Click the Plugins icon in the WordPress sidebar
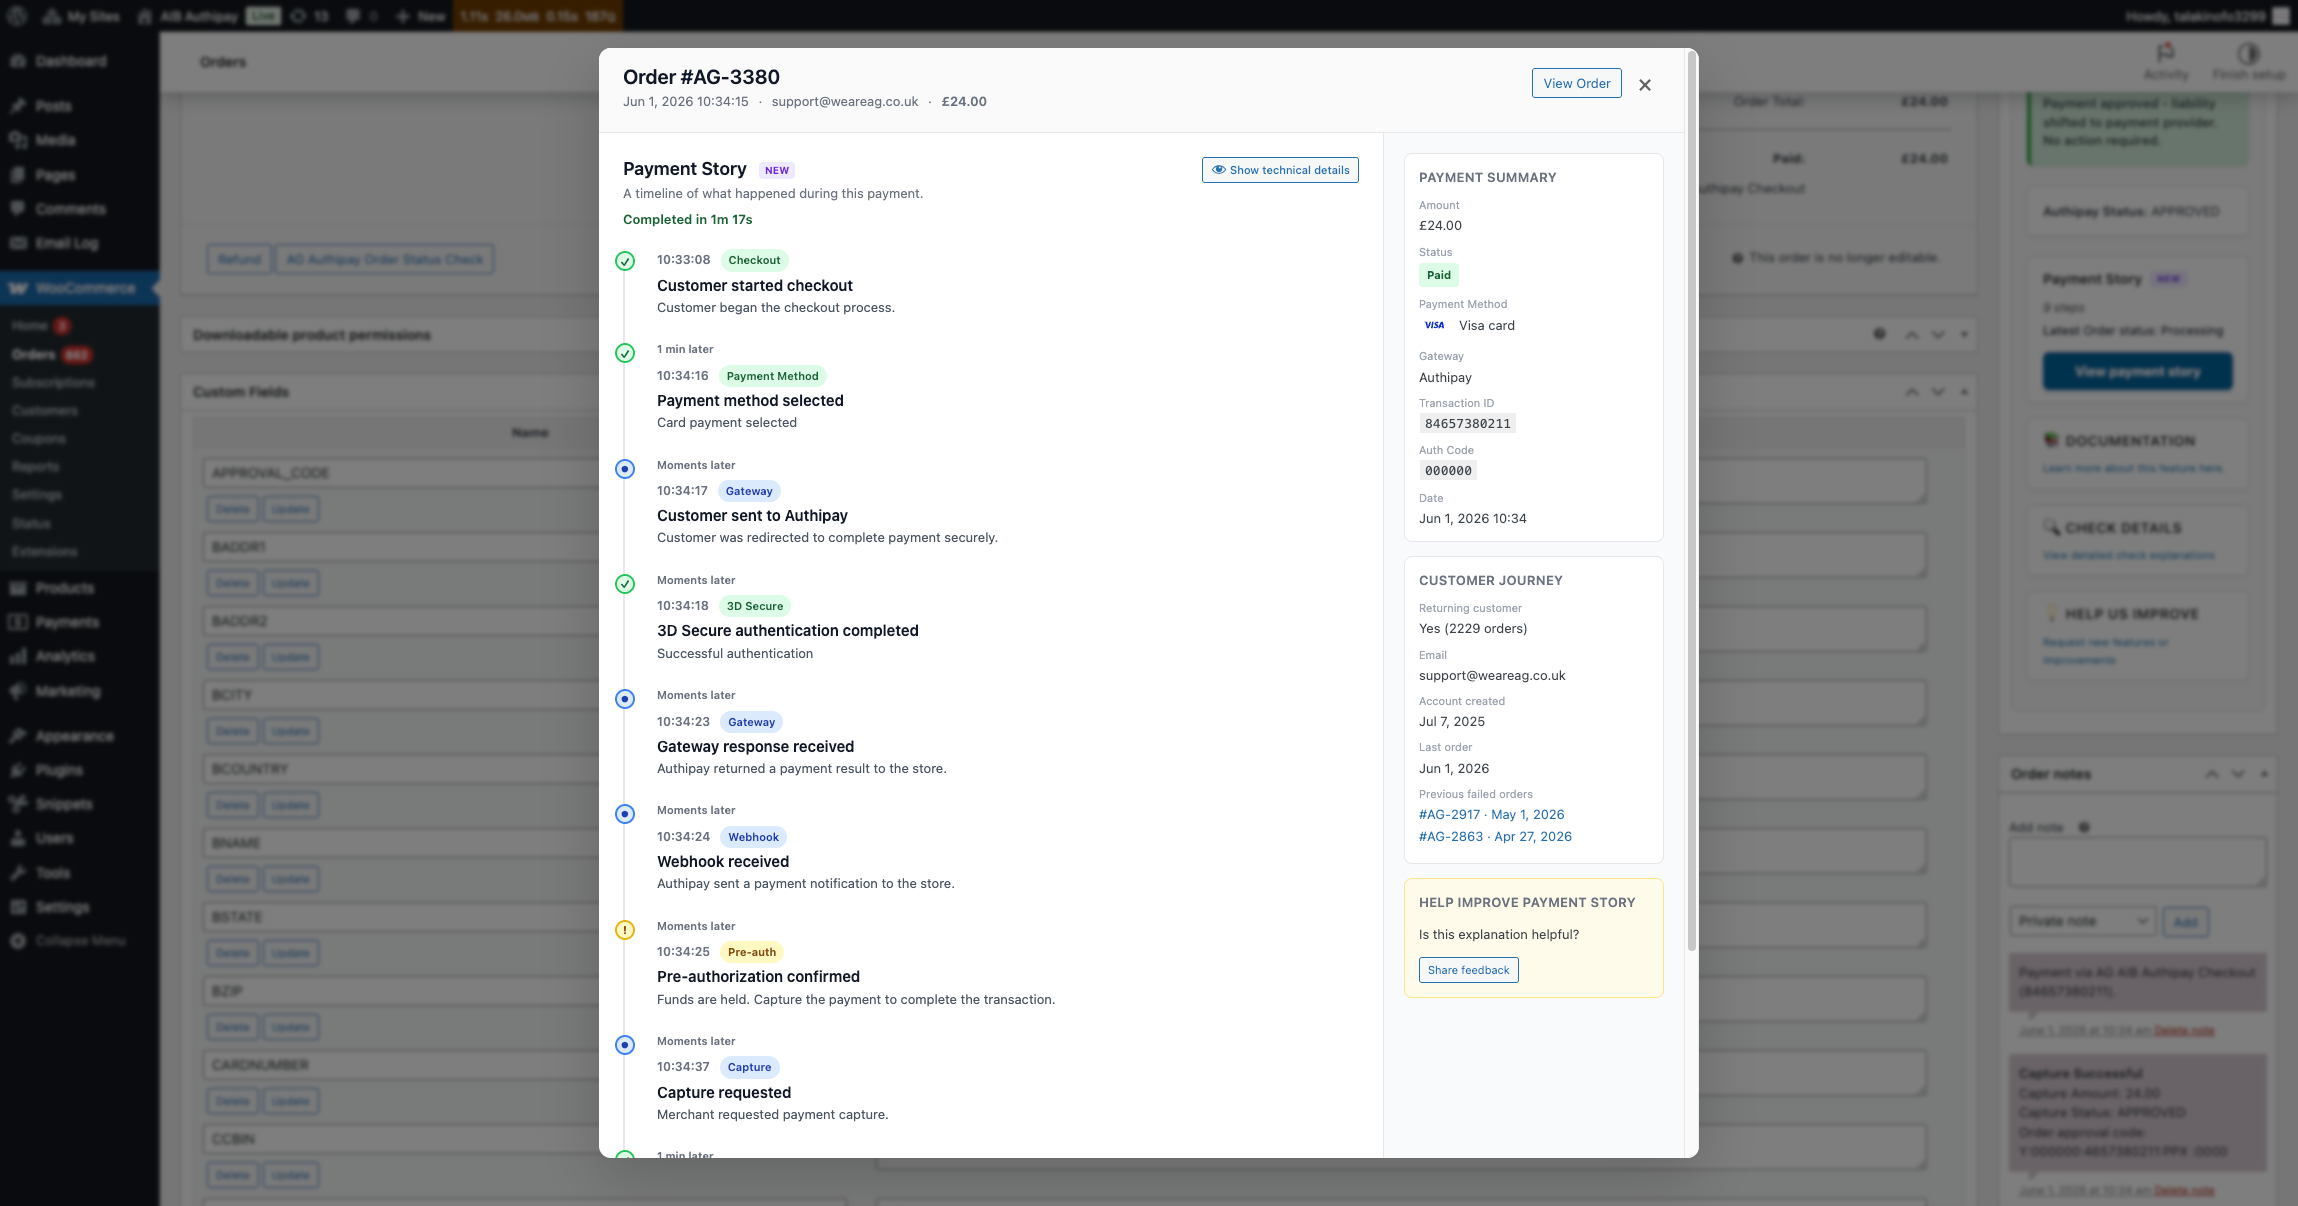The height and width of the screenshot is (1206, 2298). (x=18, y=770)
